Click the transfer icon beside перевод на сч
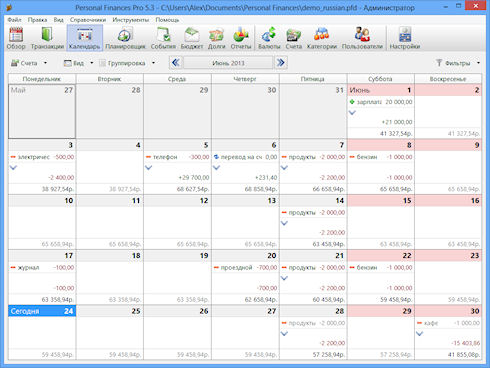This screenshot has width=490, height=368. point(216,157)
